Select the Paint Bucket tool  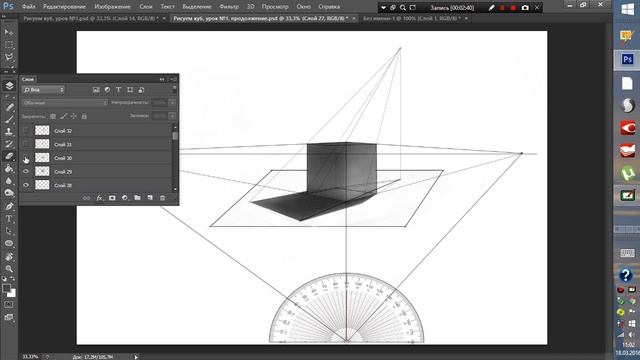coord(9,168)
